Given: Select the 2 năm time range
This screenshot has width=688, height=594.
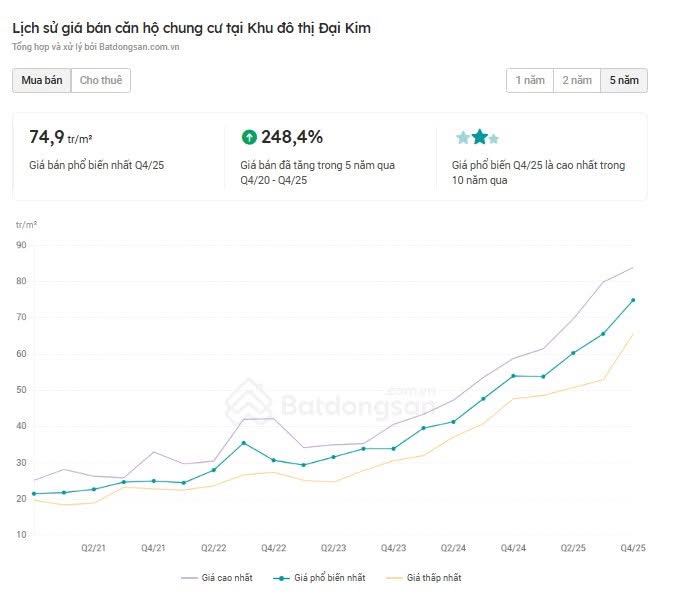Looking at the screenshot, I should (577, 80).
